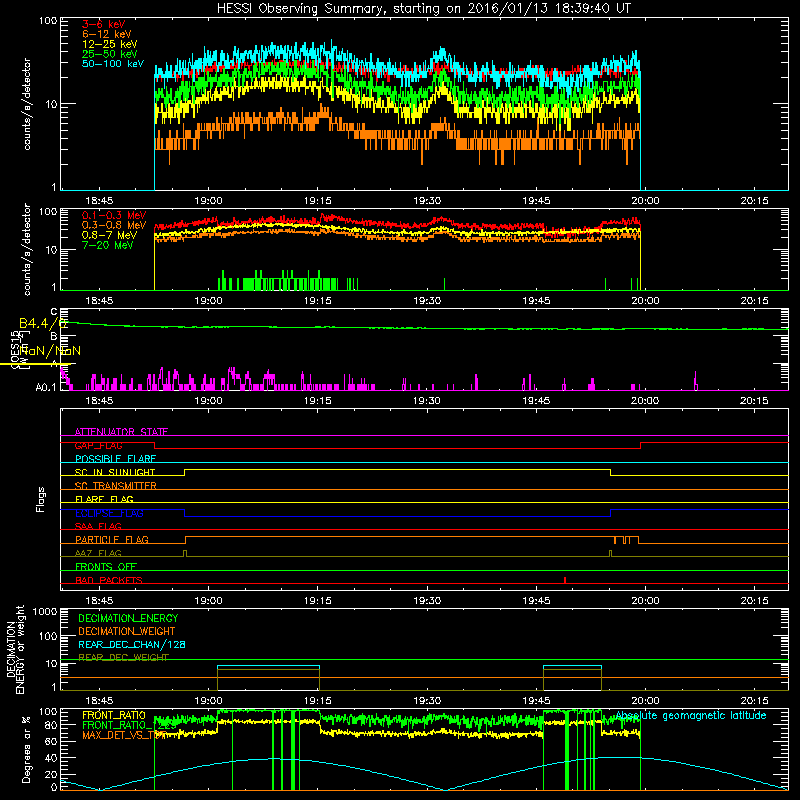Click 19:15 tick label under flags panel
This screenshot has width=800, height=800.
[317, 601]
